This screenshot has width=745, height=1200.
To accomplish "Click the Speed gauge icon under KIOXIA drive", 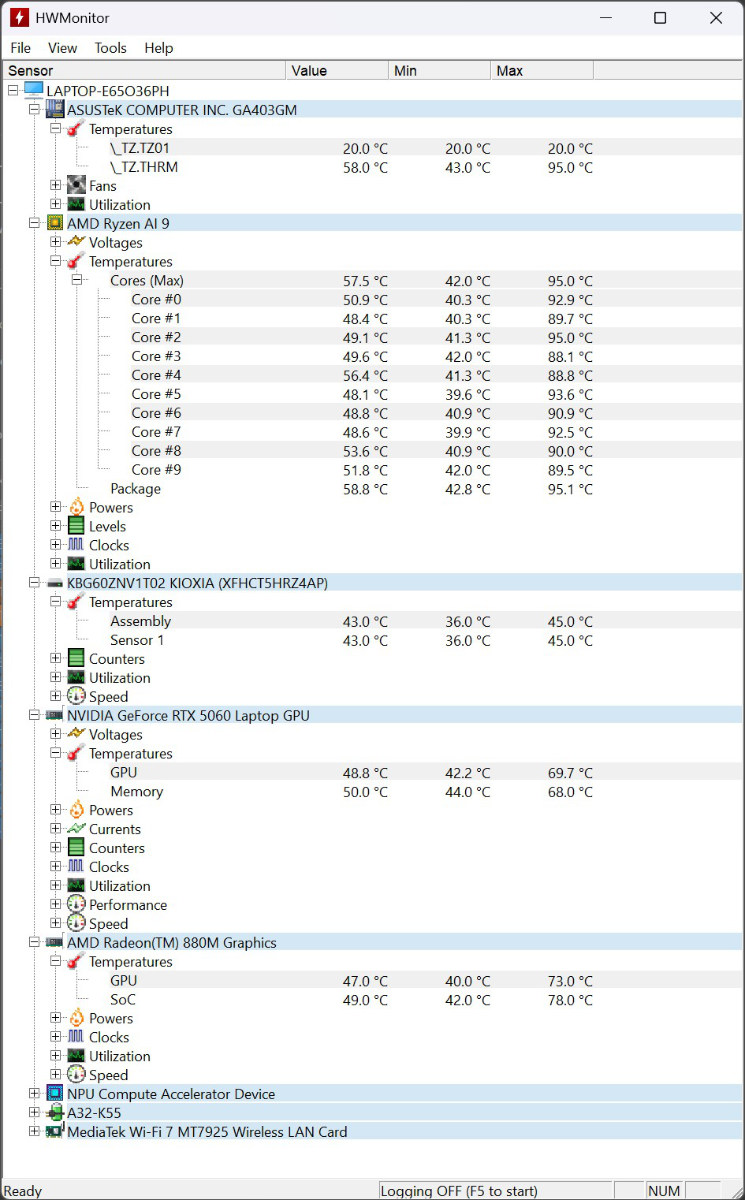I will (x=76, y=697).
